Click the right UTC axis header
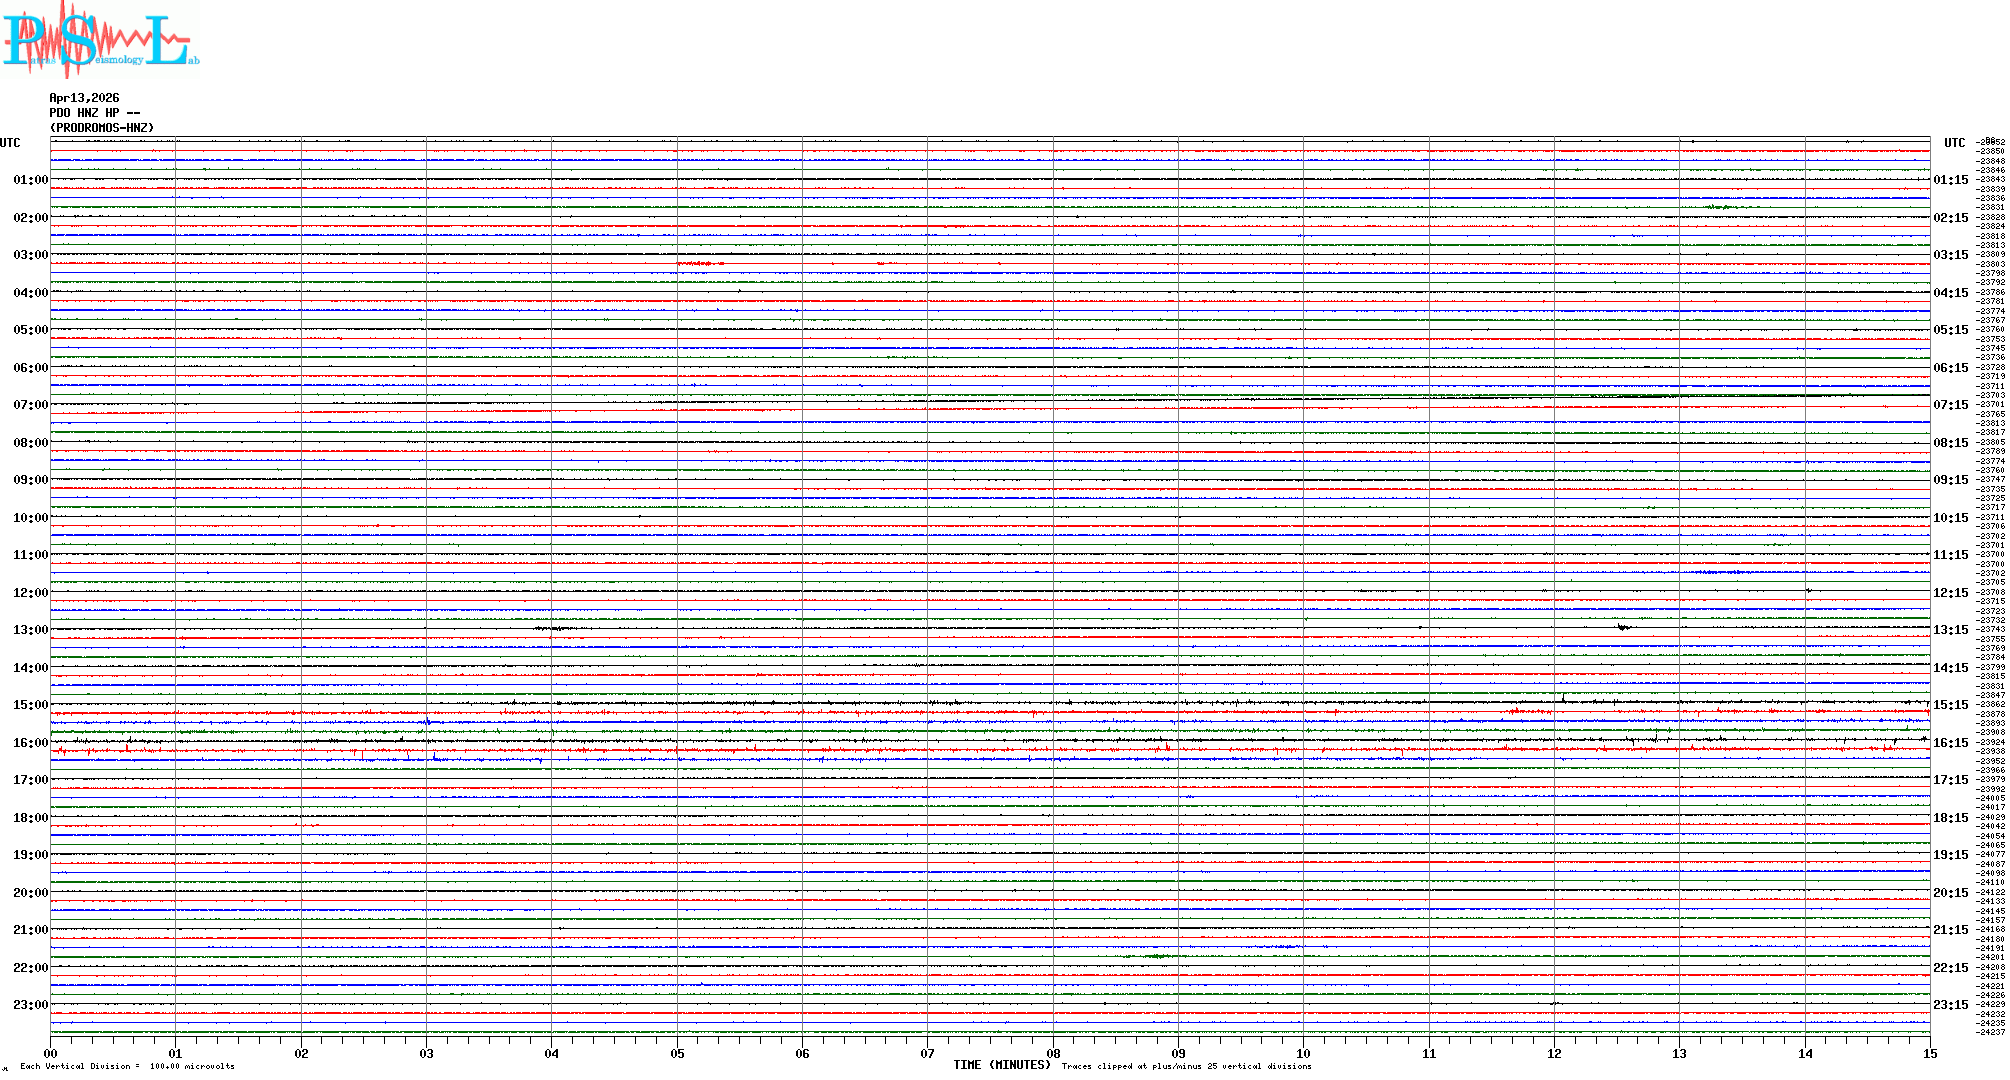 pos(1954,143)
